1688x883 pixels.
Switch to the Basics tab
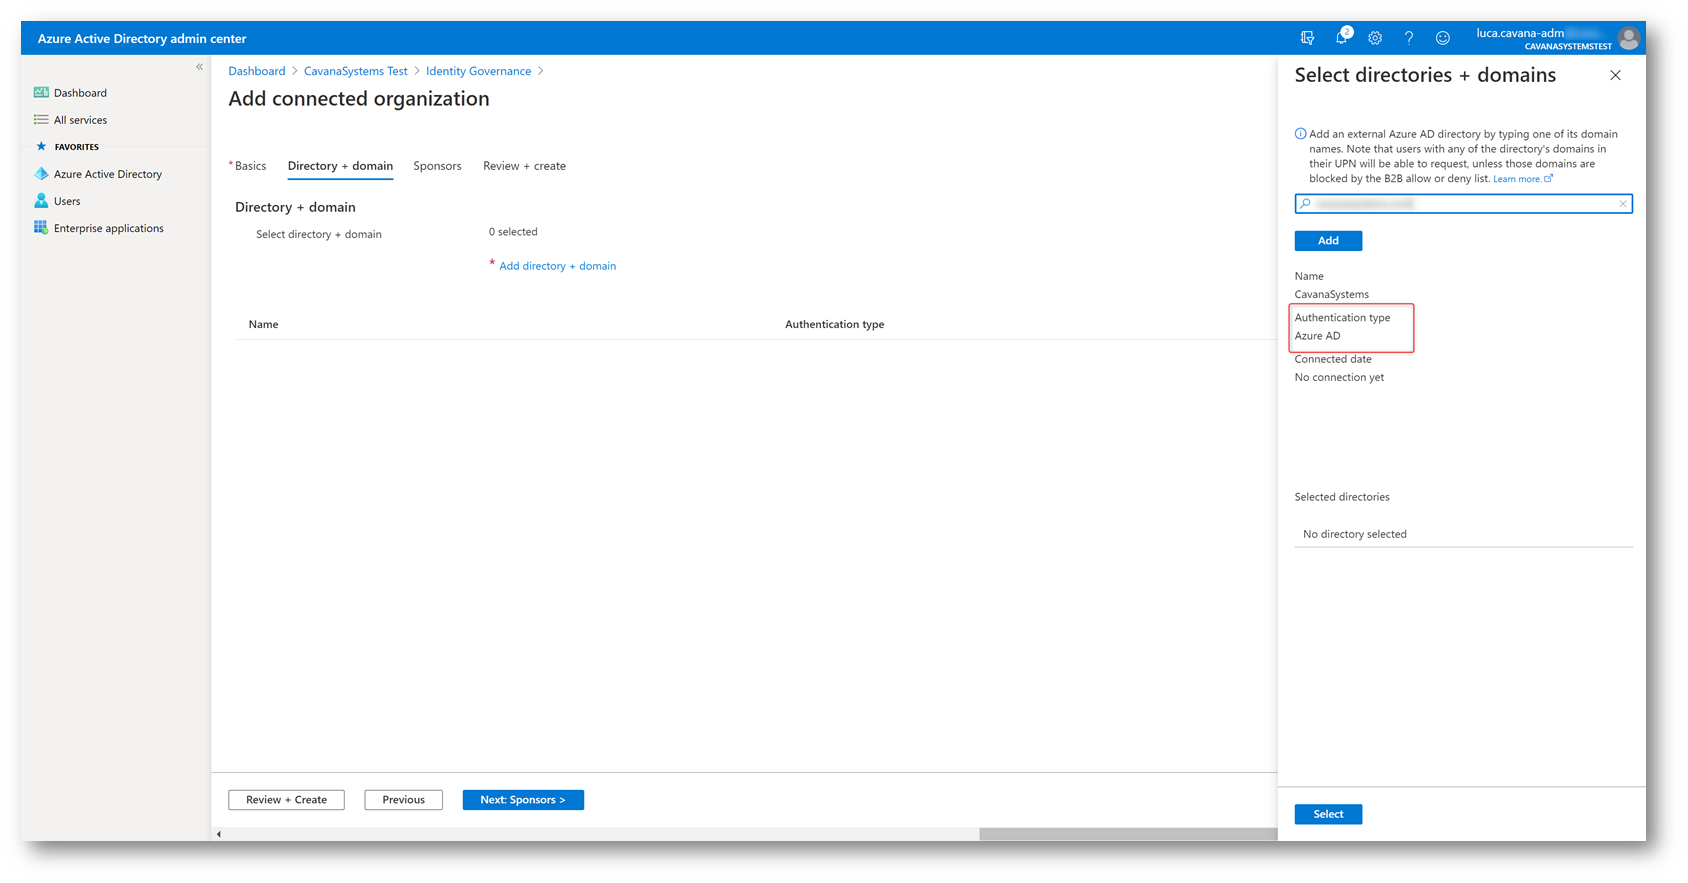pyautogui.click(x=250, y=166)
